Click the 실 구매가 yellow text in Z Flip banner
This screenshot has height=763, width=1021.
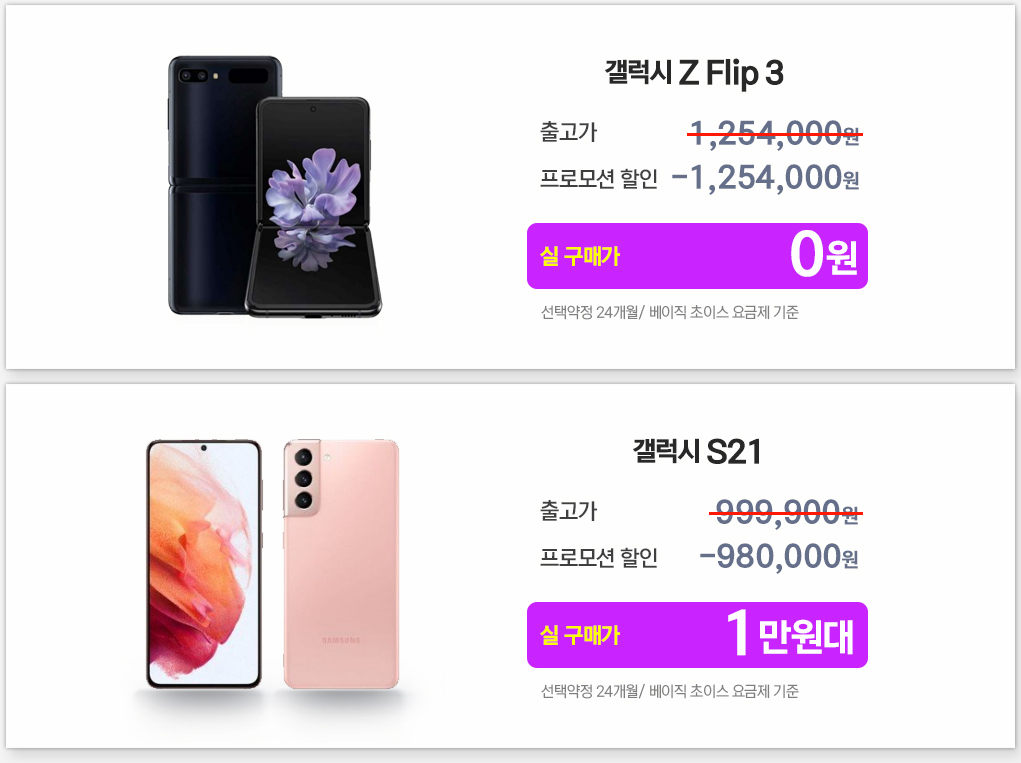580,256
